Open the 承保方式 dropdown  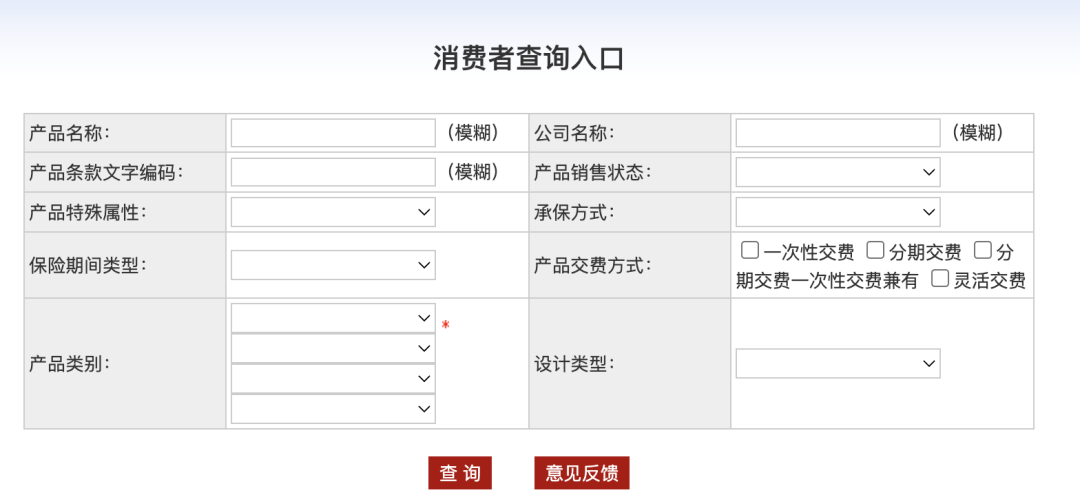coord(838,212)
